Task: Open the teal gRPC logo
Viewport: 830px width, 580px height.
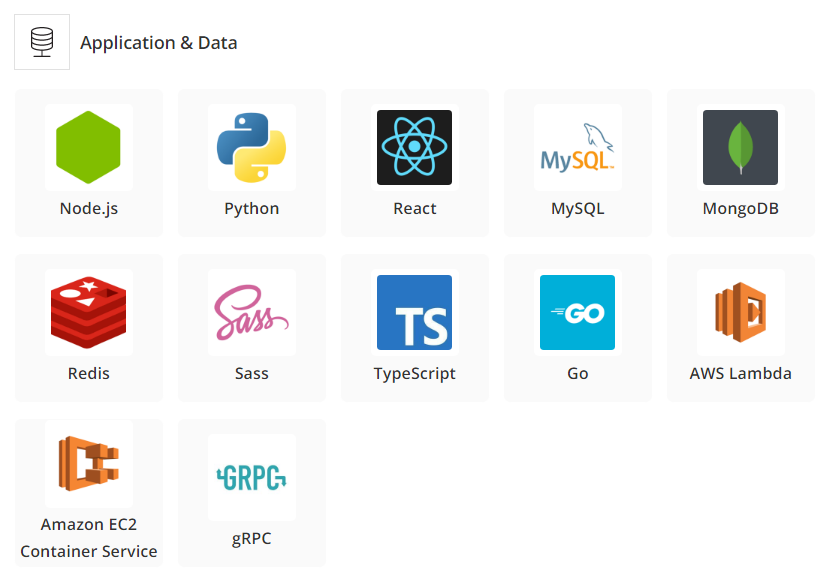Action: click(251, 477)
